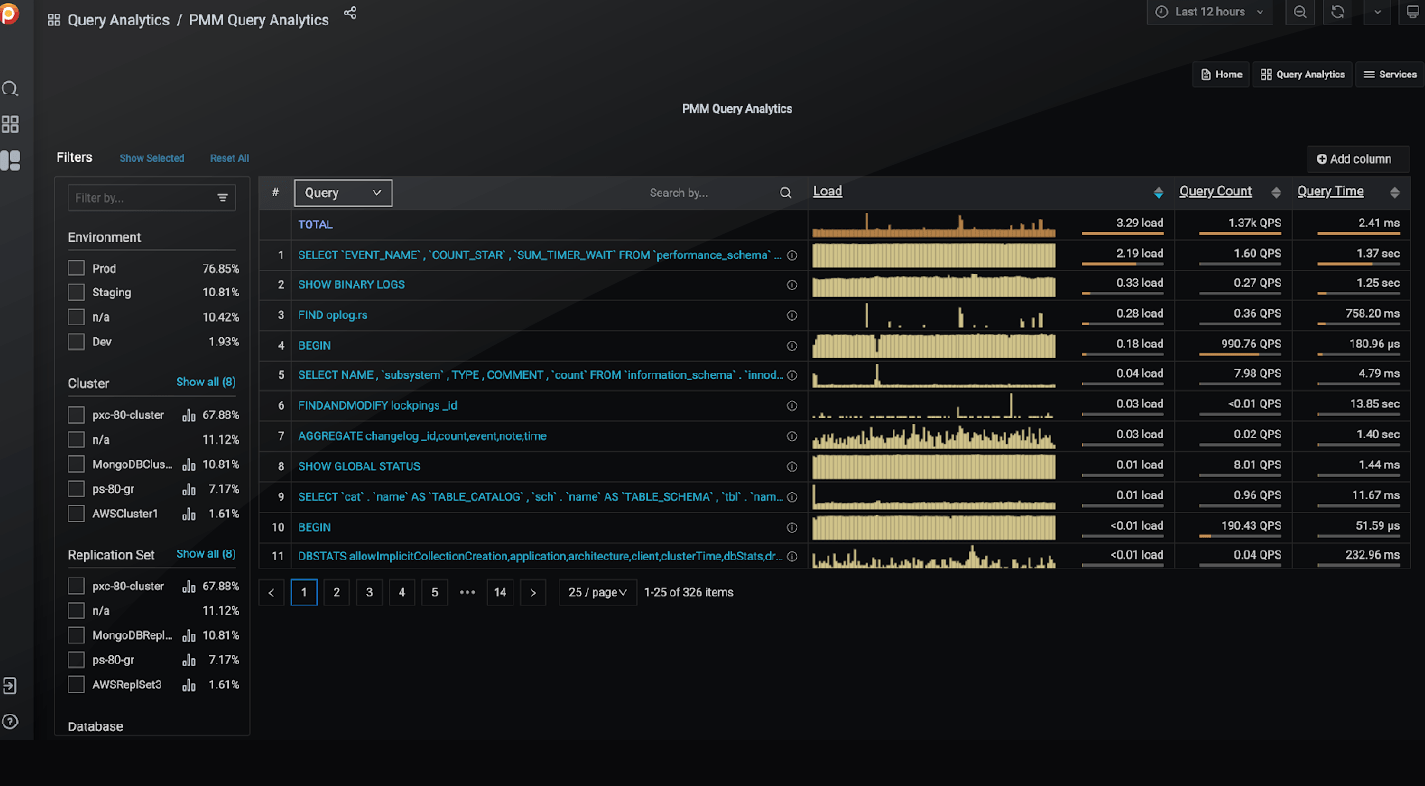Share the PMM Query Analytics dashboard

pyautogui.click(x=349, y=13)
